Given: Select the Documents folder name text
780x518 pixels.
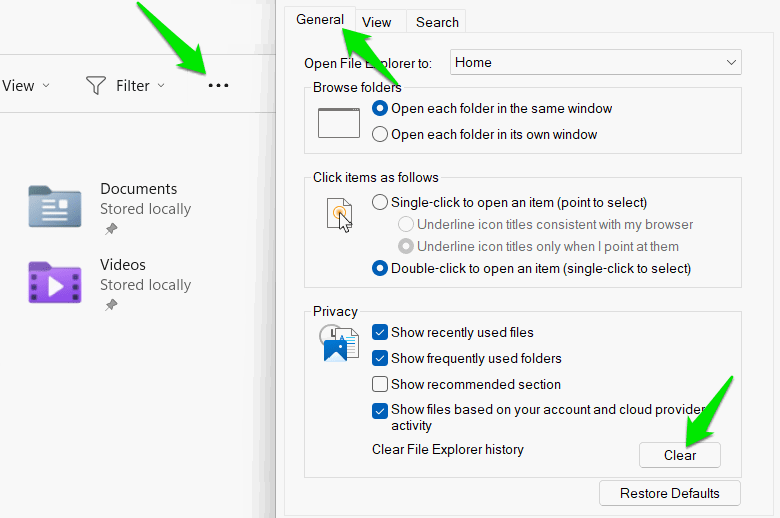Looking at the screenshot, I should (x=139, y=189).
